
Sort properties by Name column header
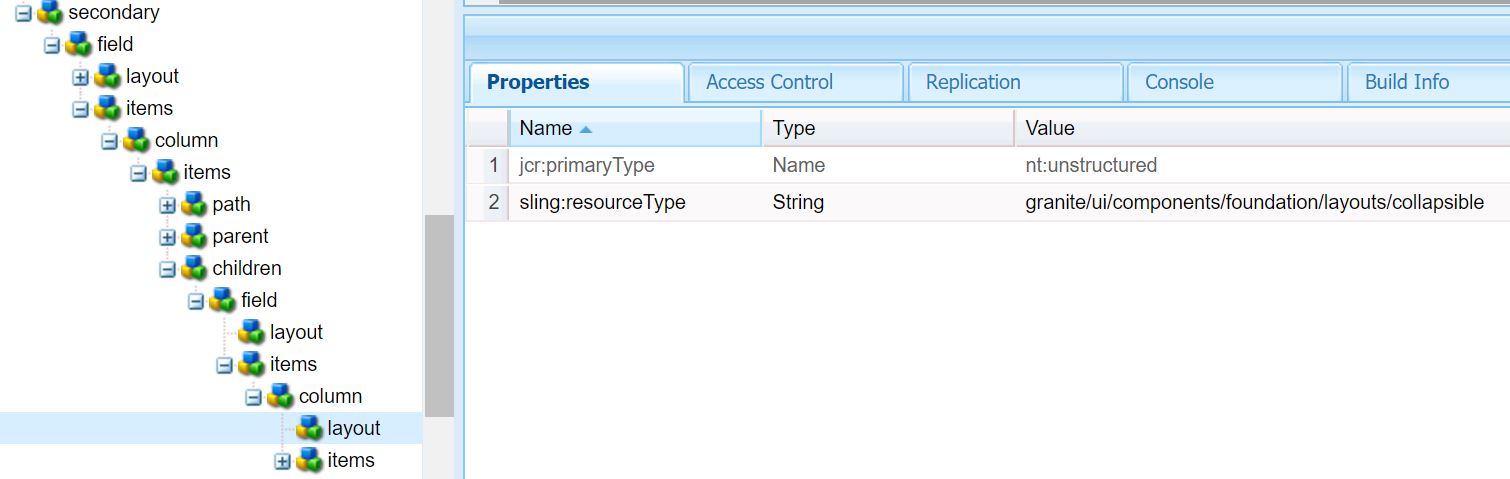pyautogui.click(x=546, y=128)
